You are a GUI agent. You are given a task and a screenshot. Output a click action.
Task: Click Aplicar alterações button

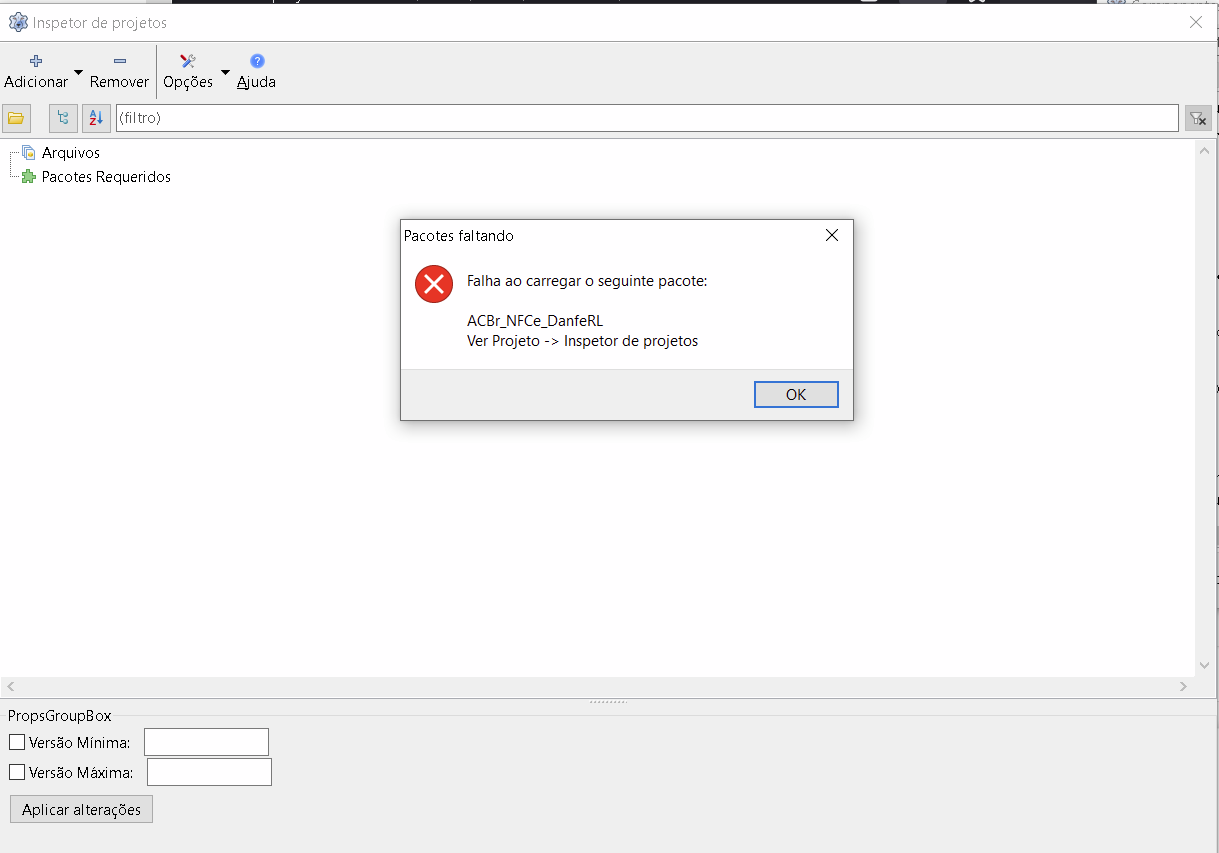pyautogui.click(x=82, y=809)
